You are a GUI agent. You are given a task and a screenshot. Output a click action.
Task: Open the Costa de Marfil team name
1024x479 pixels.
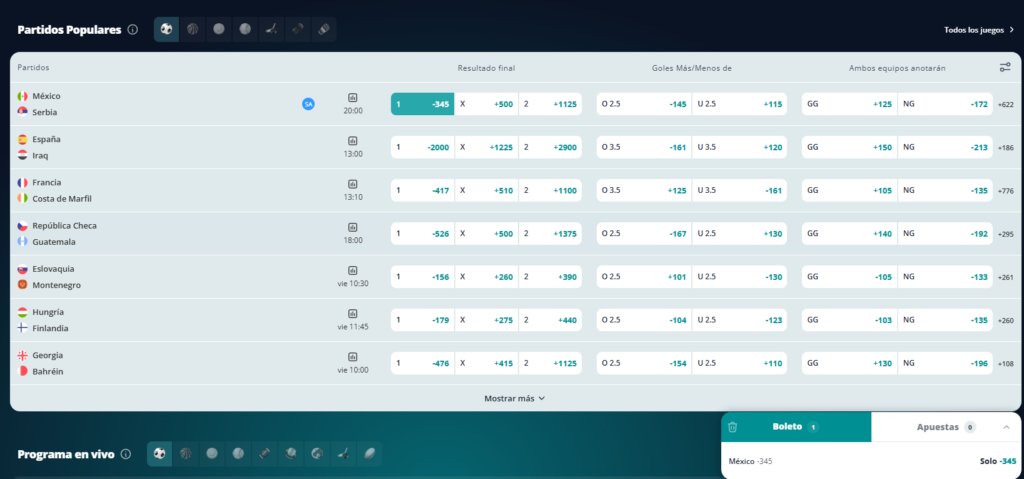pyautogui.click(x=63, y=198)
